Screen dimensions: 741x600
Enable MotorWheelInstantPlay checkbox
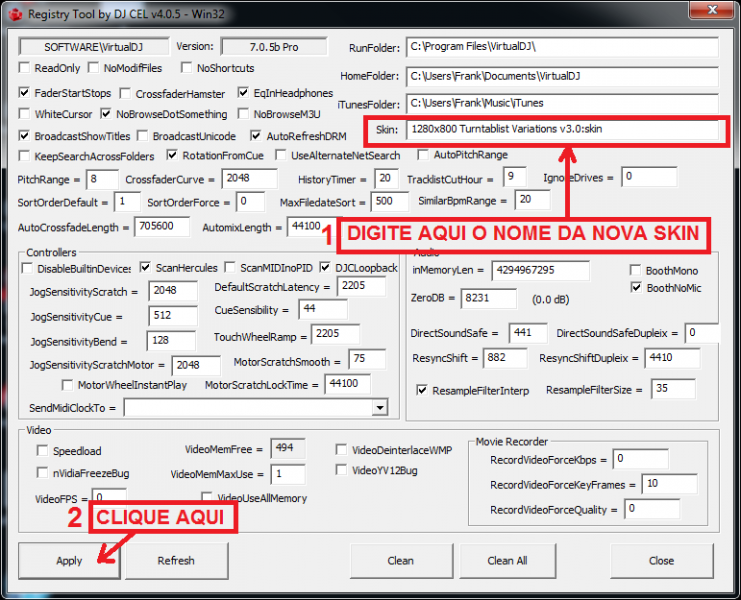tap(68, 385)
